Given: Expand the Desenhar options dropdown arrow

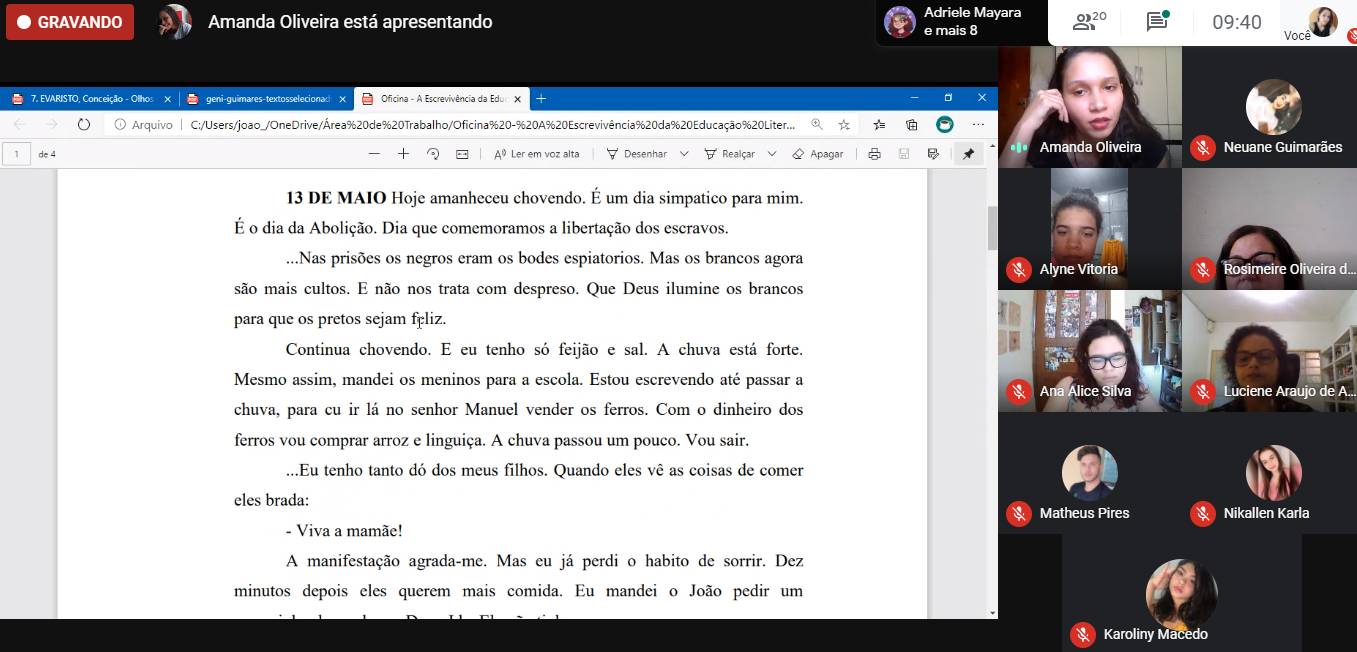Looking at the screenshot, I should click(684, 154).
